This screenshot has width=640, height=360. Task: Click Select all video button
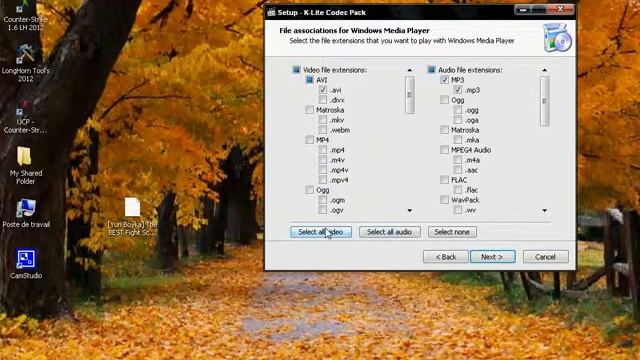(x=321, y=232)
